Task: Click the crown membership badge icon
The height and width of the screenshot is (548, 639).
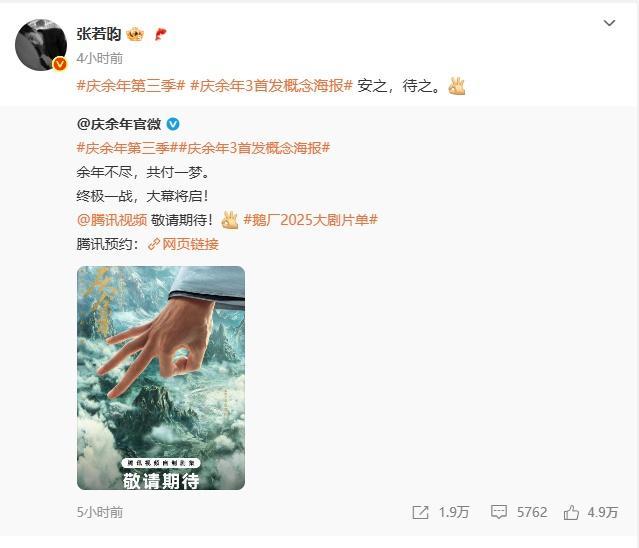Action: 135,34
